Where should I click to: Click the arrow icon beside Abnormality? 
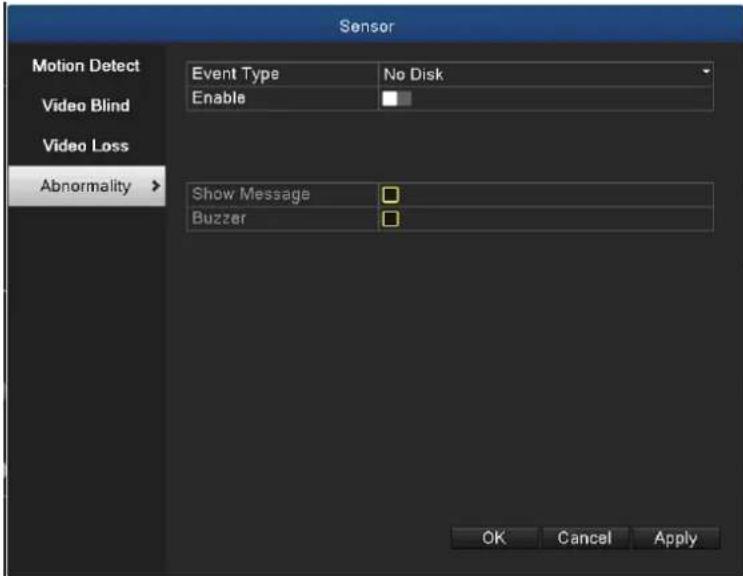(155, 186)
